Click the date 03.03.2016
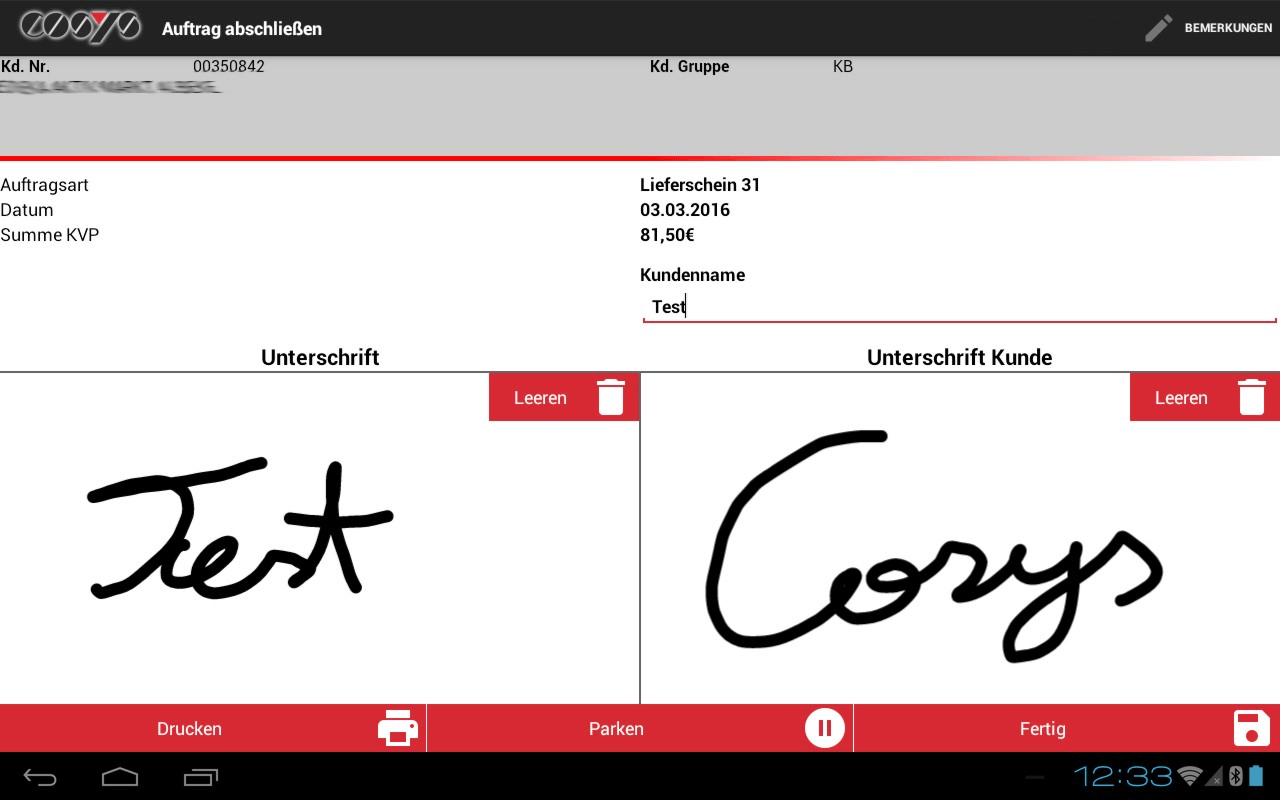The height and width of the screenshot is (800, 1280). (x=685, y=210)
